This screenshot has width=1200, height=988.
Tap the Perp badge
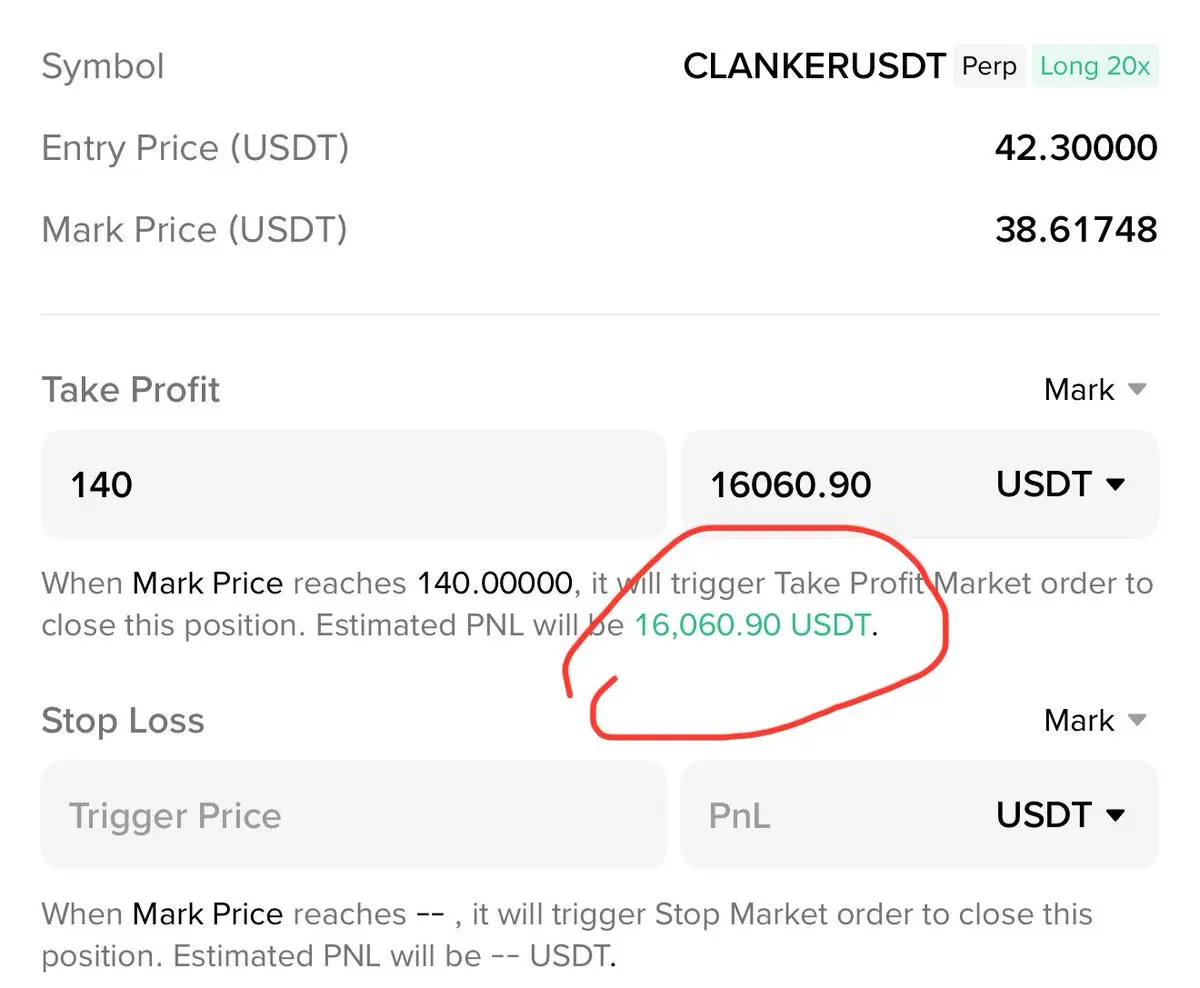coord(988,67)
